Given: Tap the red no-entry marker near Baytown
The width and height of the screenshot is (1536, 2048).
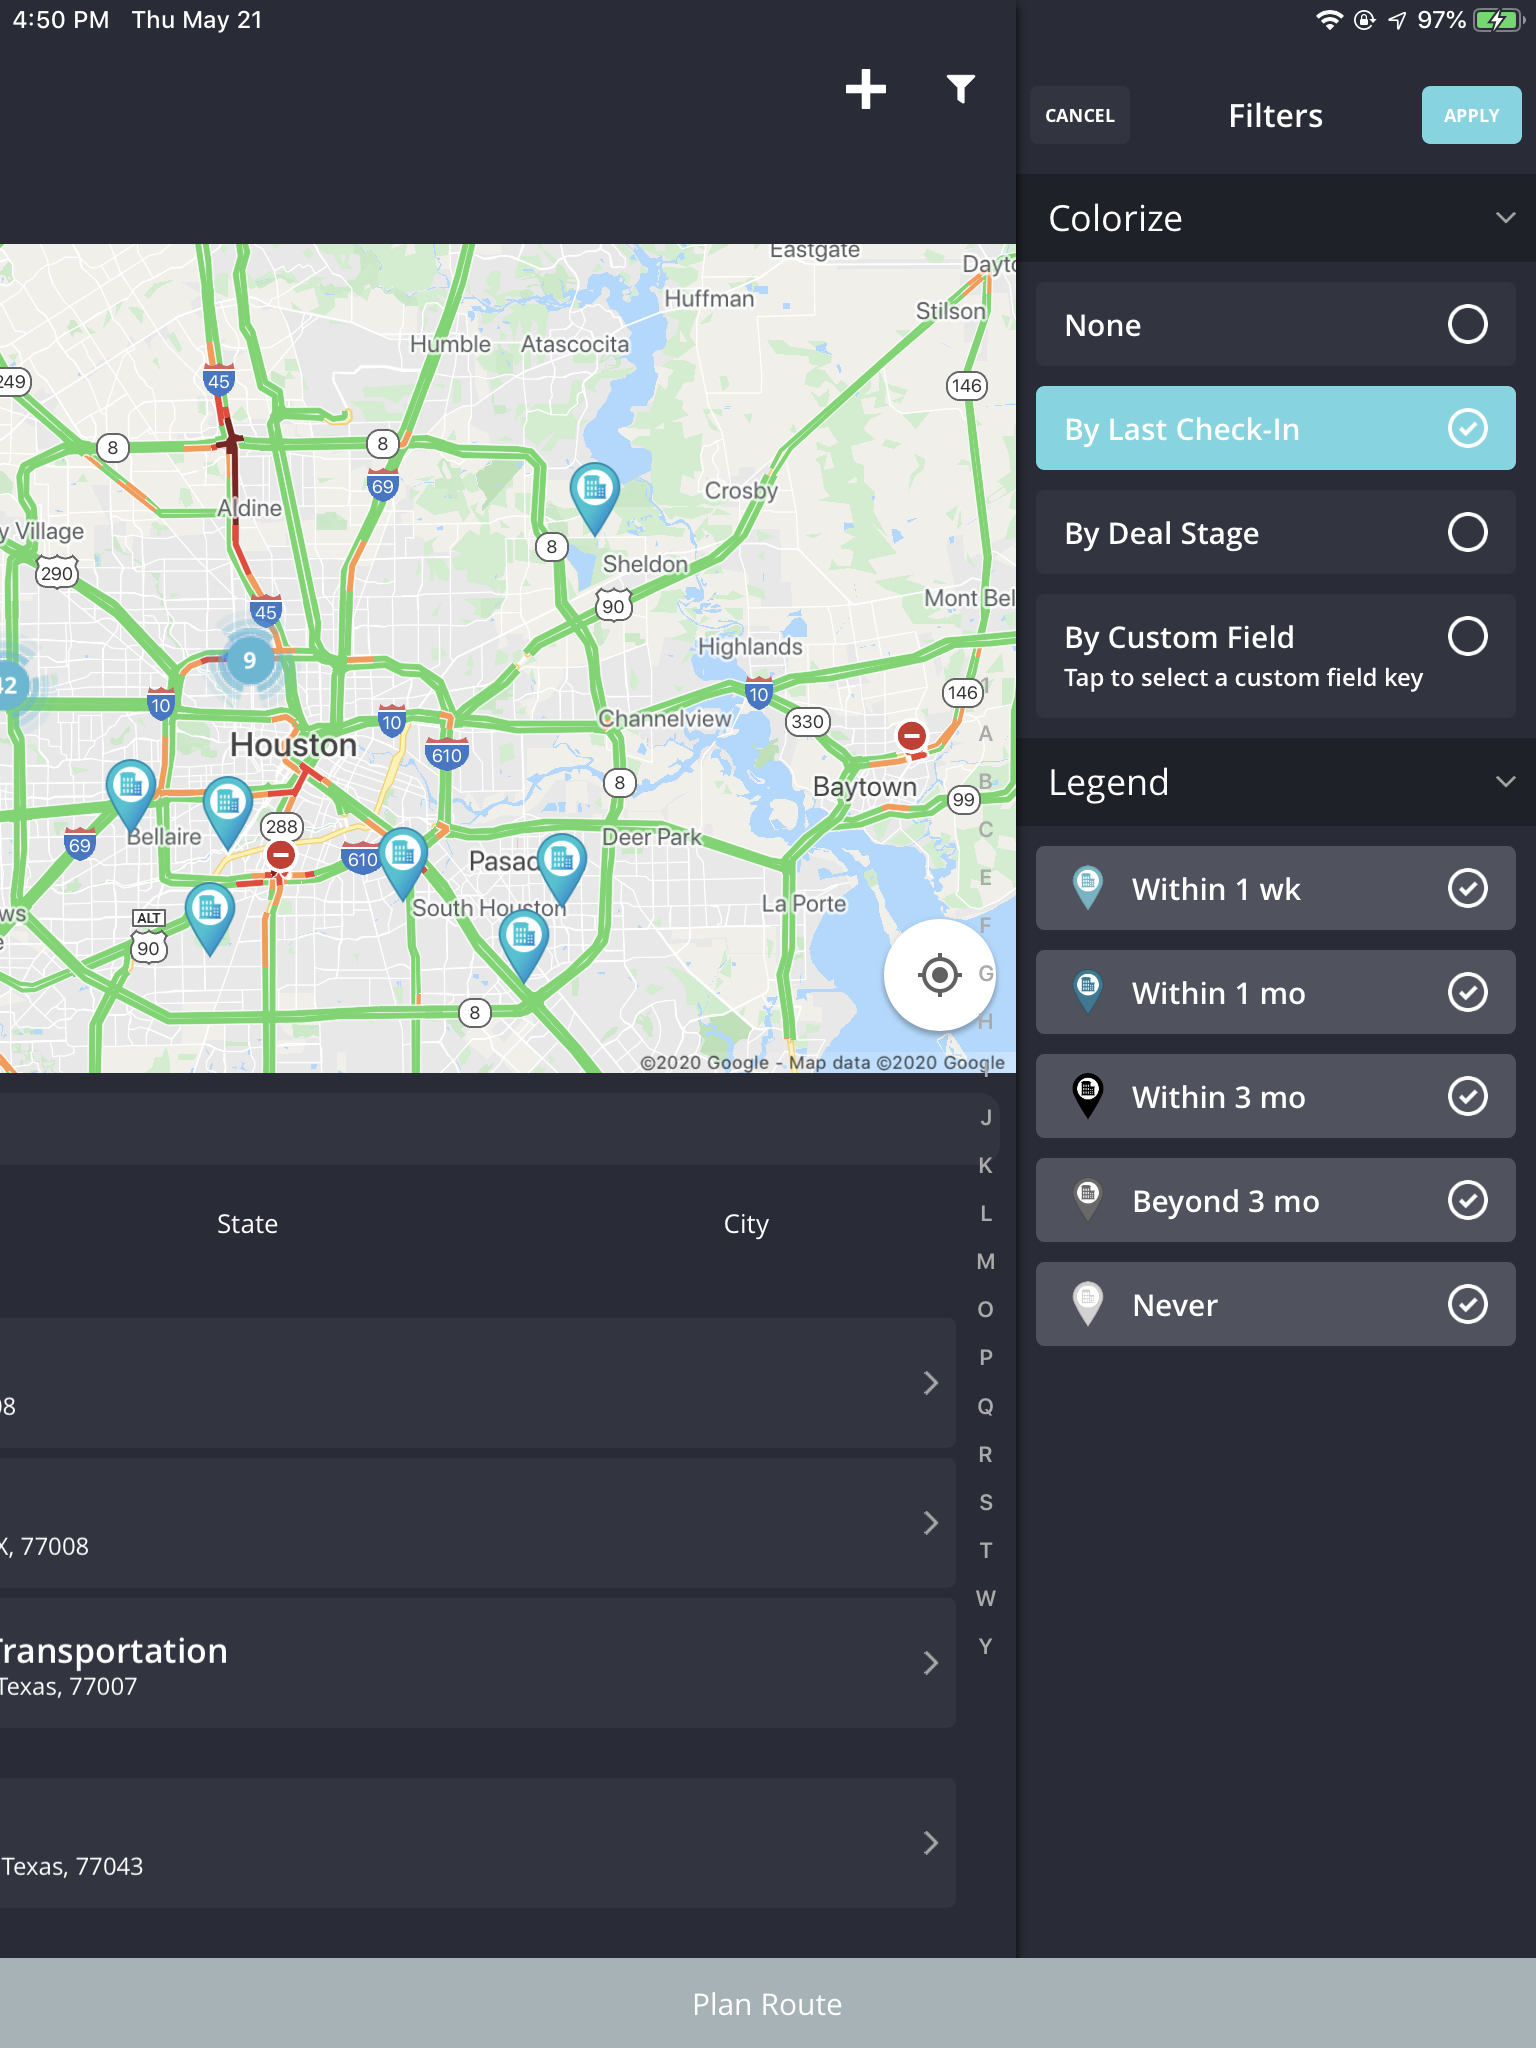Looking at the screenshot, I should (x=911, y=737).
